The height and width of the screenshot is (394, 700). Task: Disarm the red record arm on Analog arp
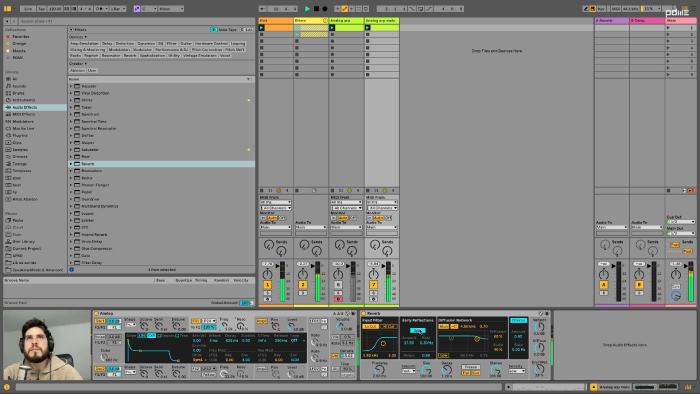click(x=338, y=299)
